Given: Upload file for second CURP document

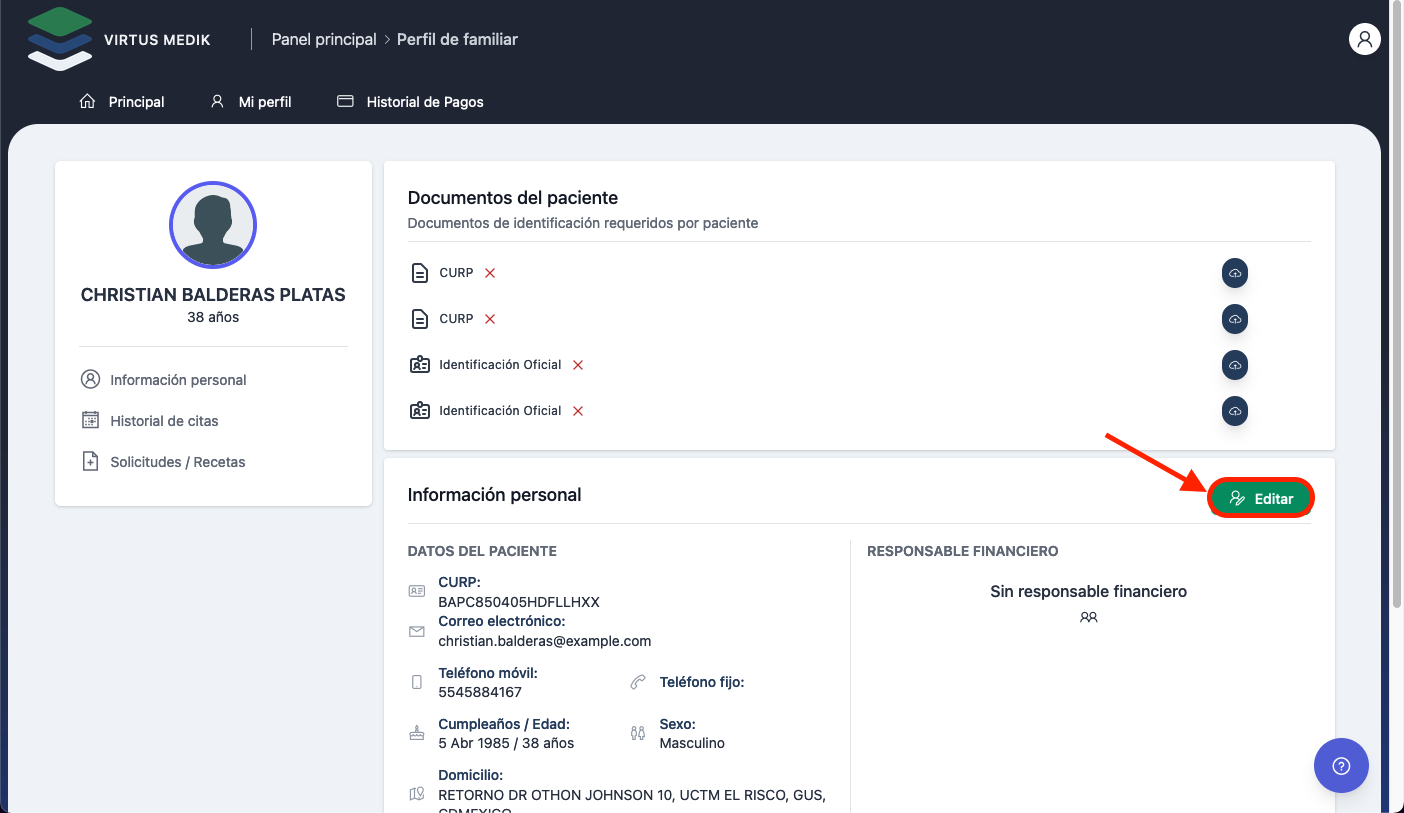Looking at the screenshot, I should click(1235, 319).
